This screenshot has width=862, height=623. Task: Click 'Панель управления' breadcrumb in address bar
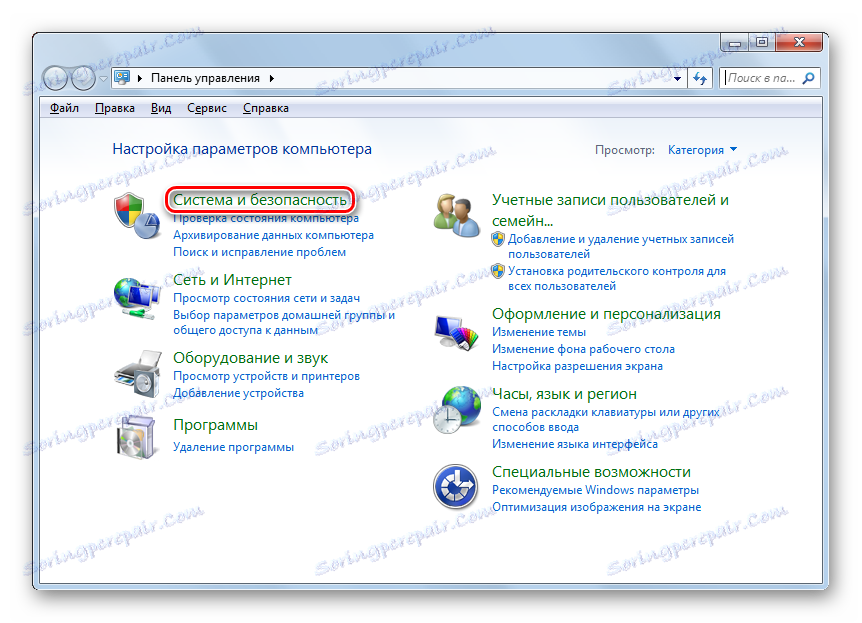205,78
